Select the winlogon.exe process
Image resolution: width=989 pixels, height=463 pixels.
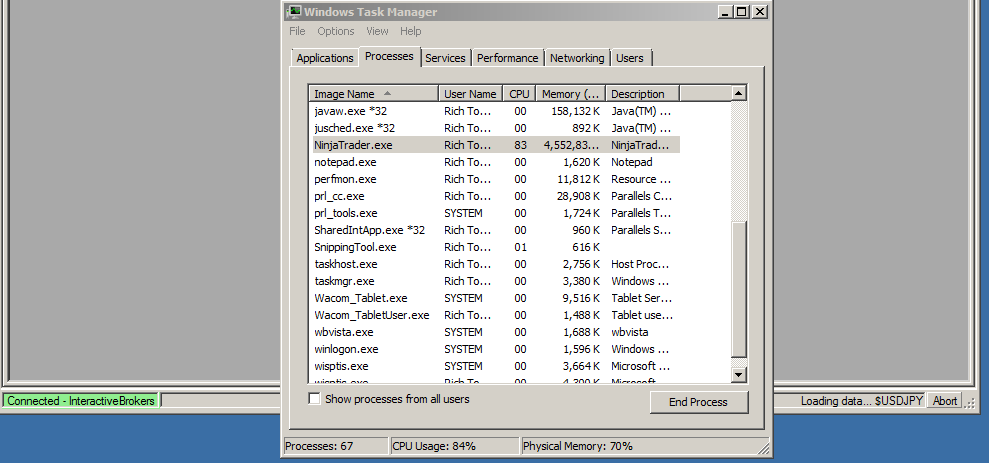click(x=496, y=349)
